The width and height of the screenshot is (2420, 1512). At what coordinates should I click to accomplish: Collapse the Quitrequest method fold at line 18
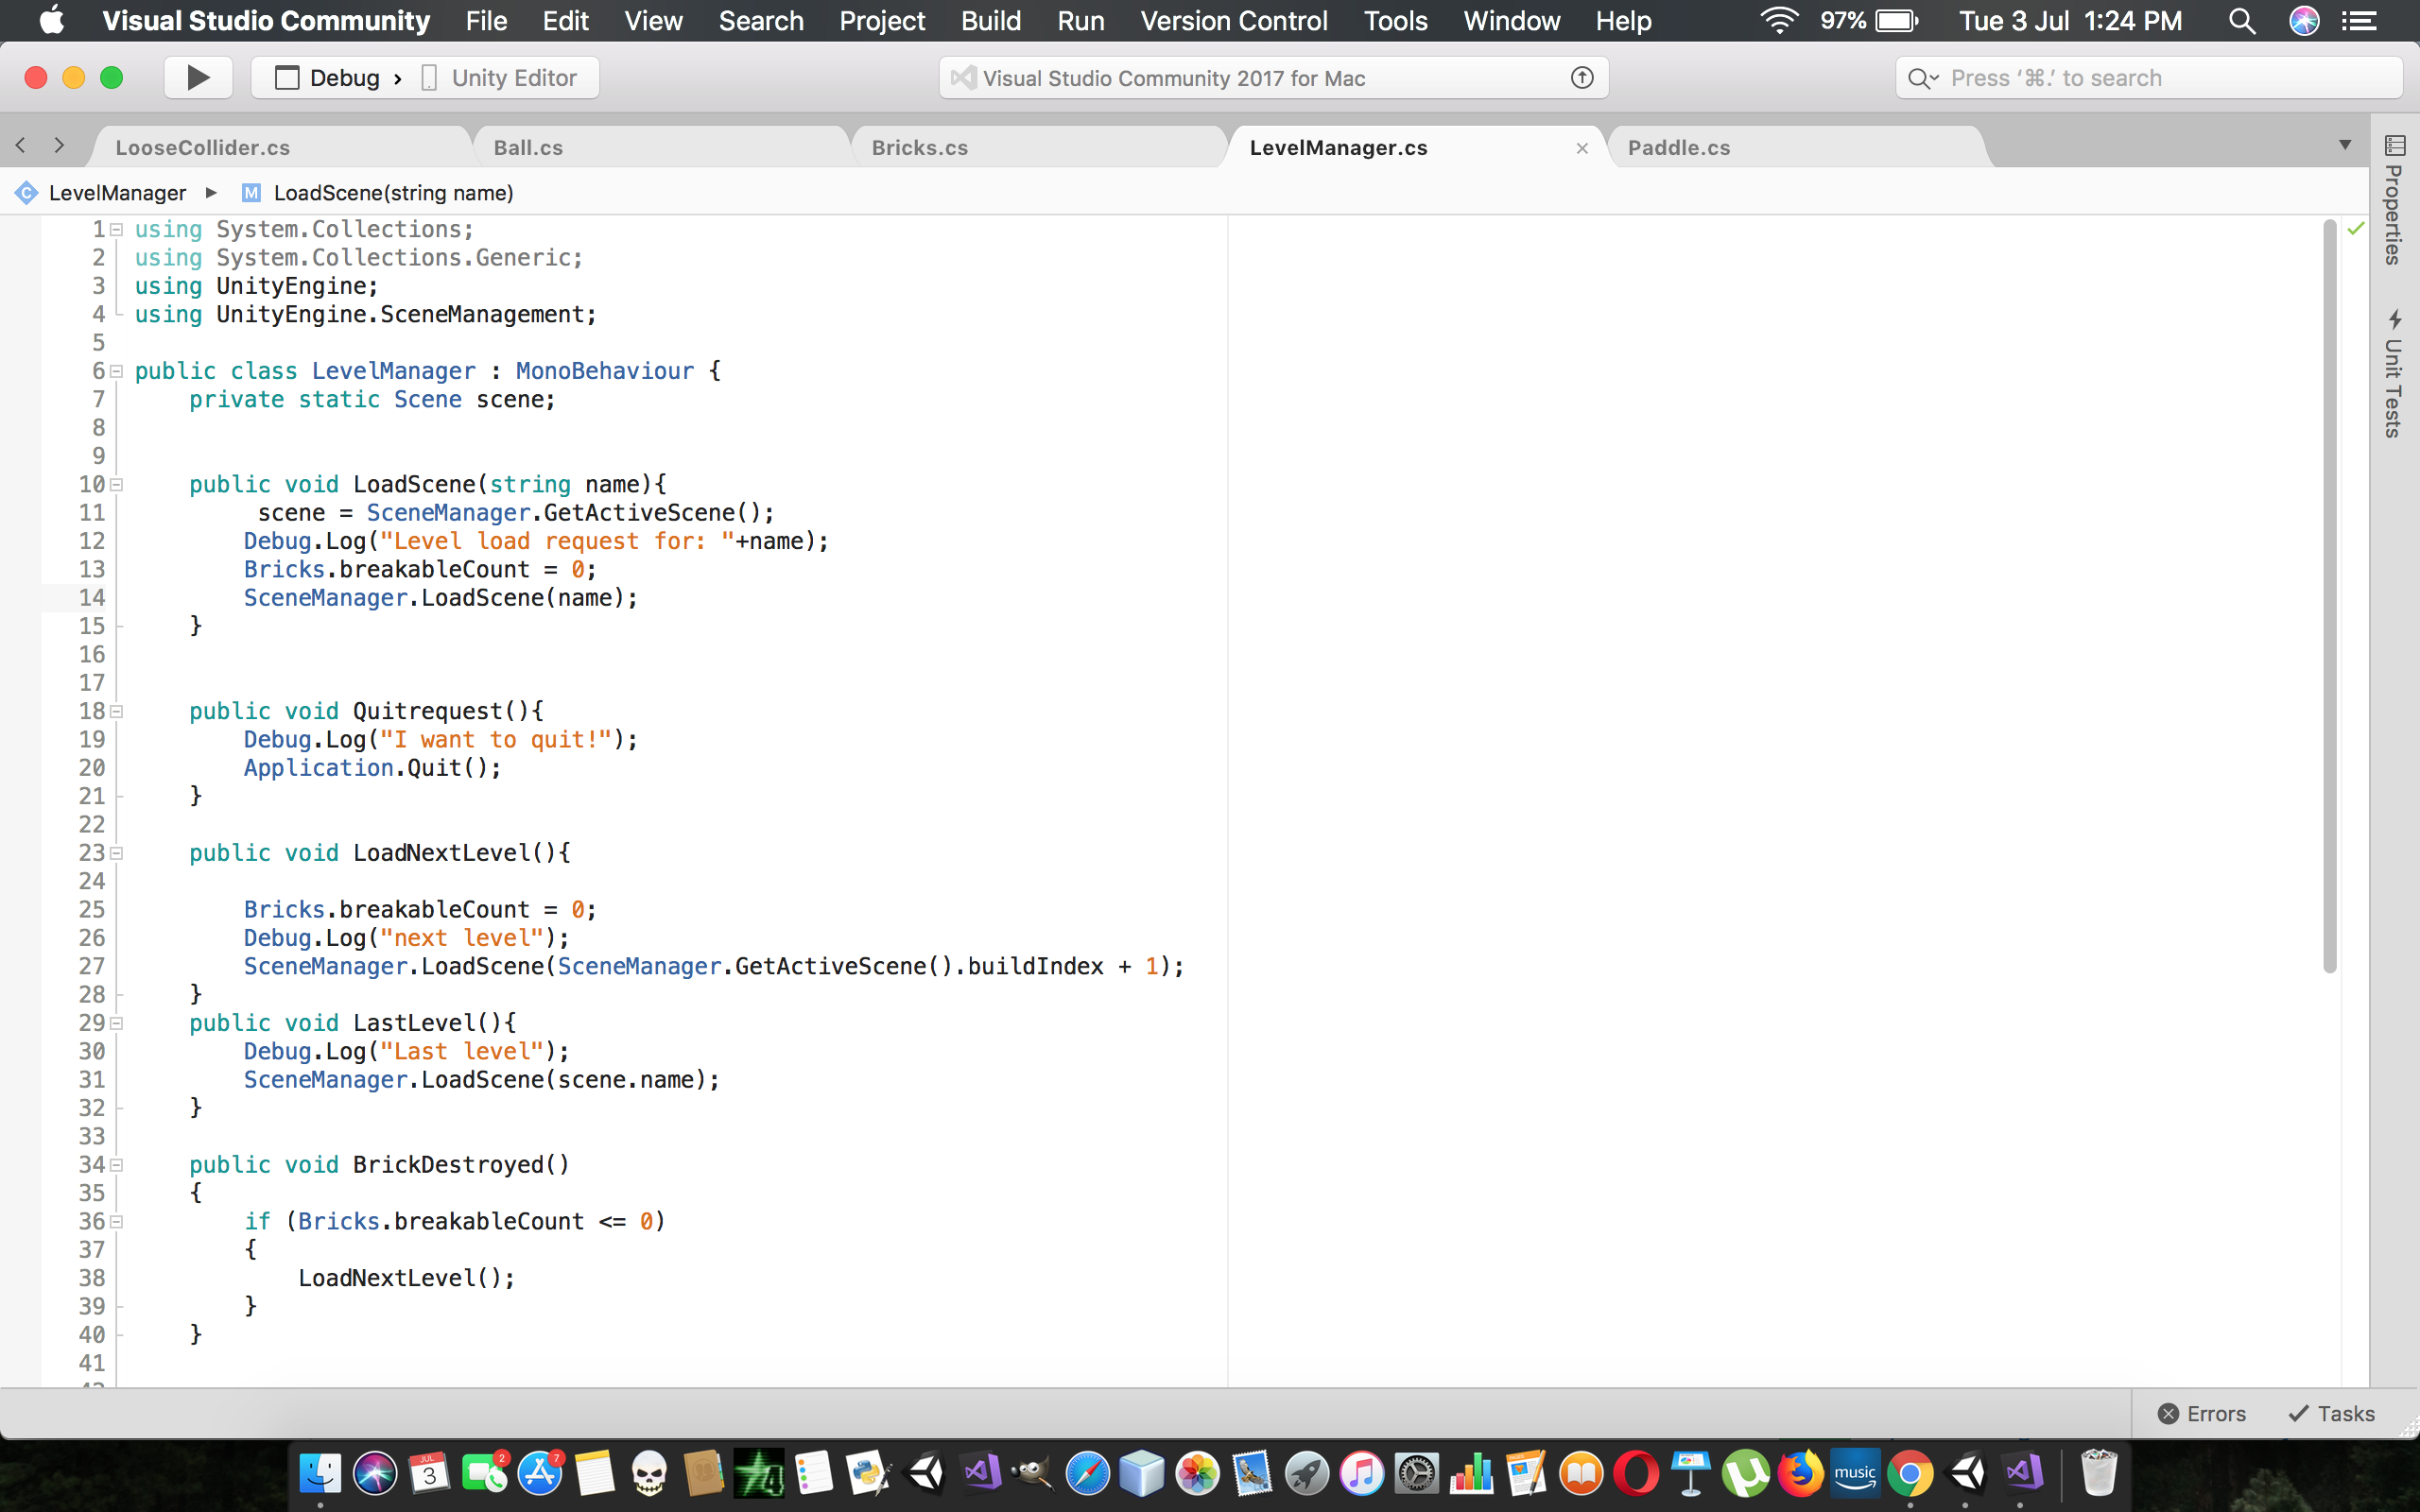coord(117,712)
